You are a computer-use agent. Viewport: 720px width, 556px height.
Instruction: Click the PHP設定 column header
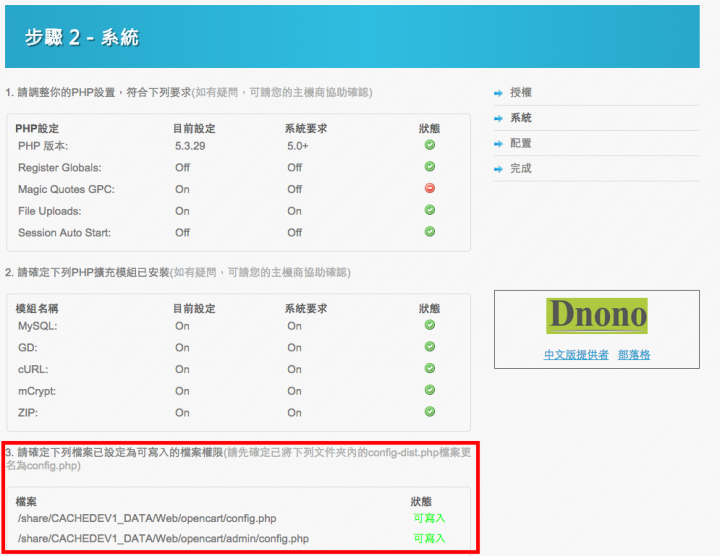[x=37, y=129]
